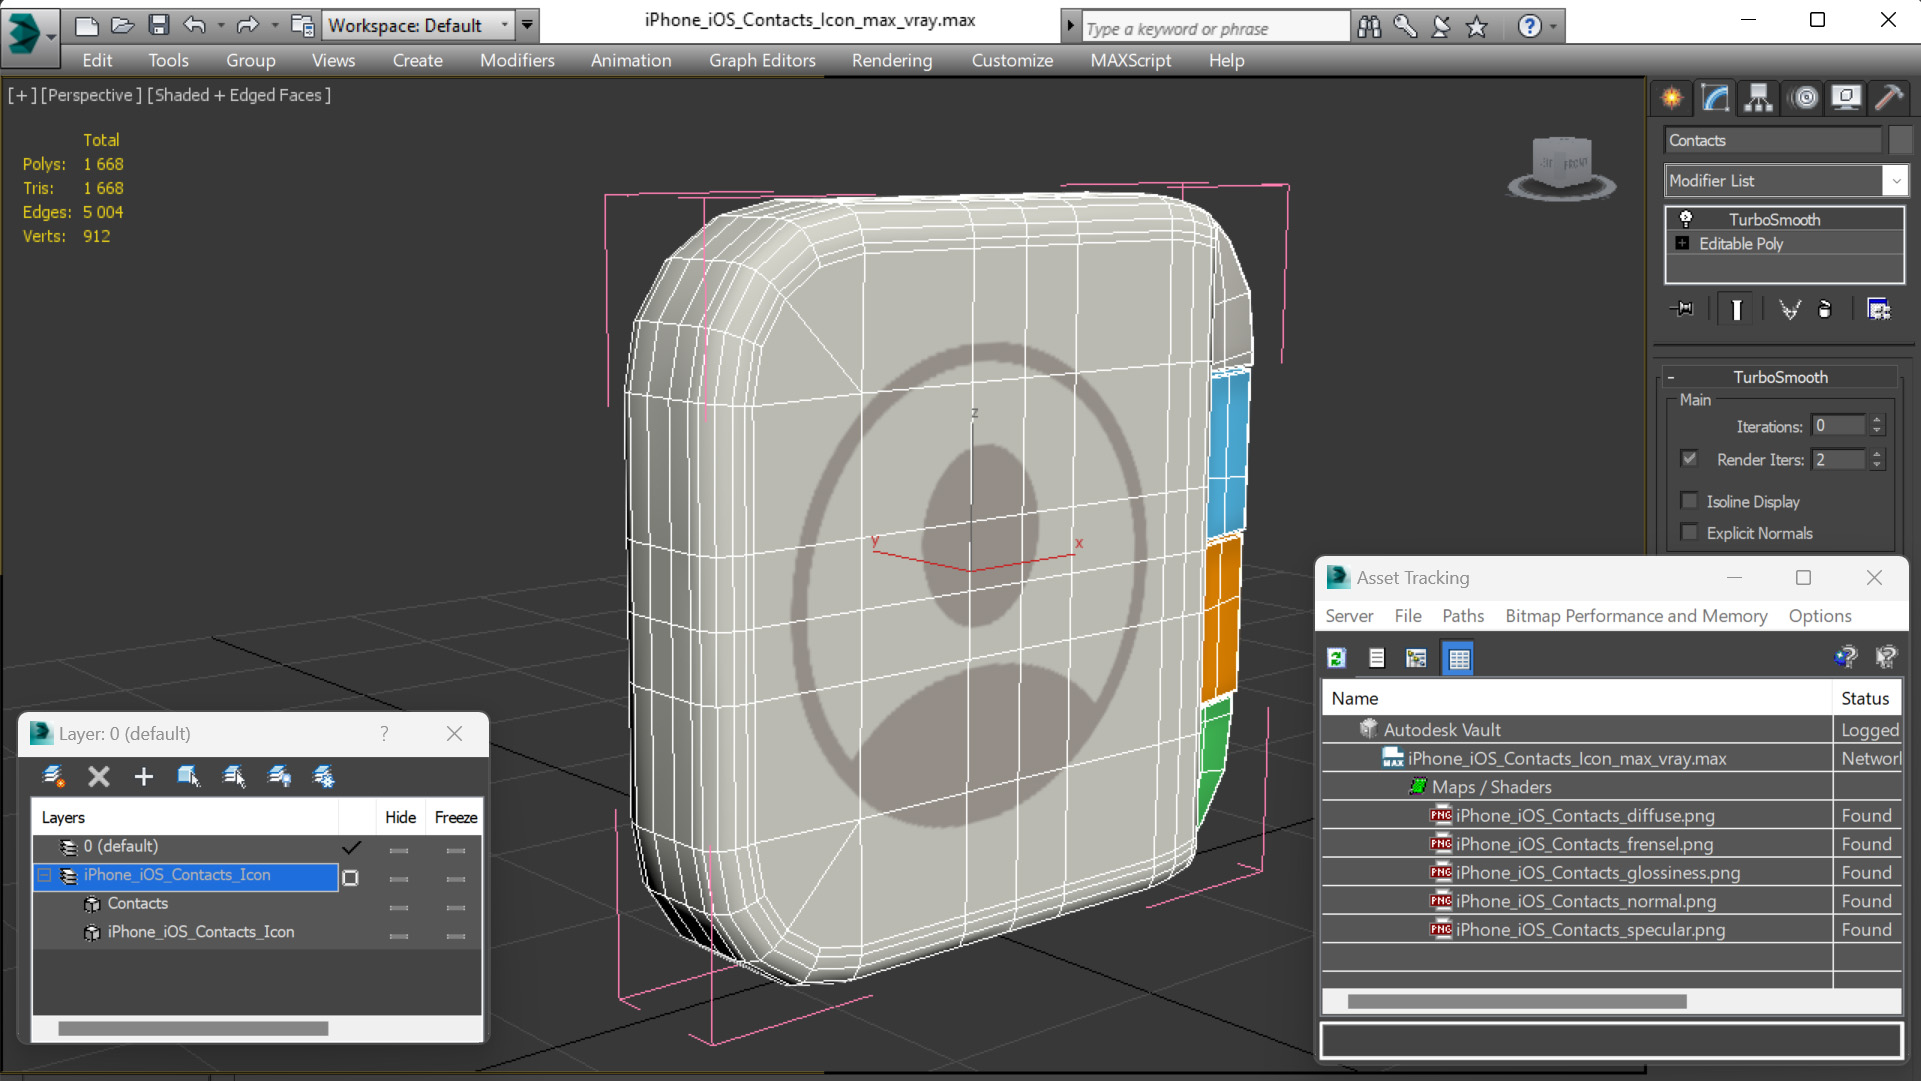This screenshot has width=1921, height=1081.
Task: Open the Help icon dropdown arrow
Action: point(1553,27)
